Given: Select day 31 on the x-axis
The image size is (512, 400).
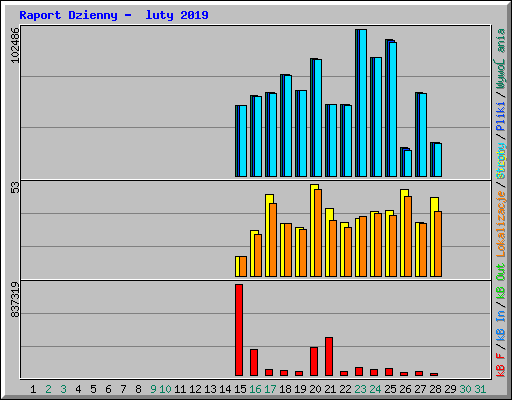Looking at the screenshot, I should [x=480, y=389].
